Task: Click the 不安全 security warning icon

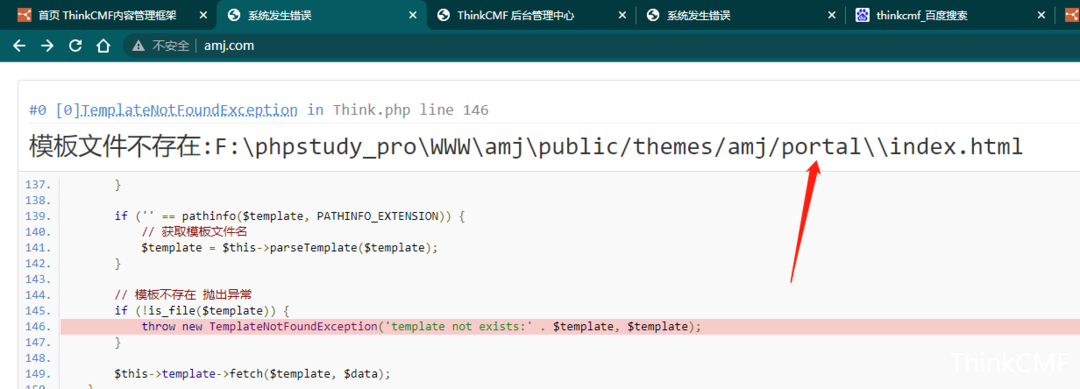Action: tap(138, 46)
